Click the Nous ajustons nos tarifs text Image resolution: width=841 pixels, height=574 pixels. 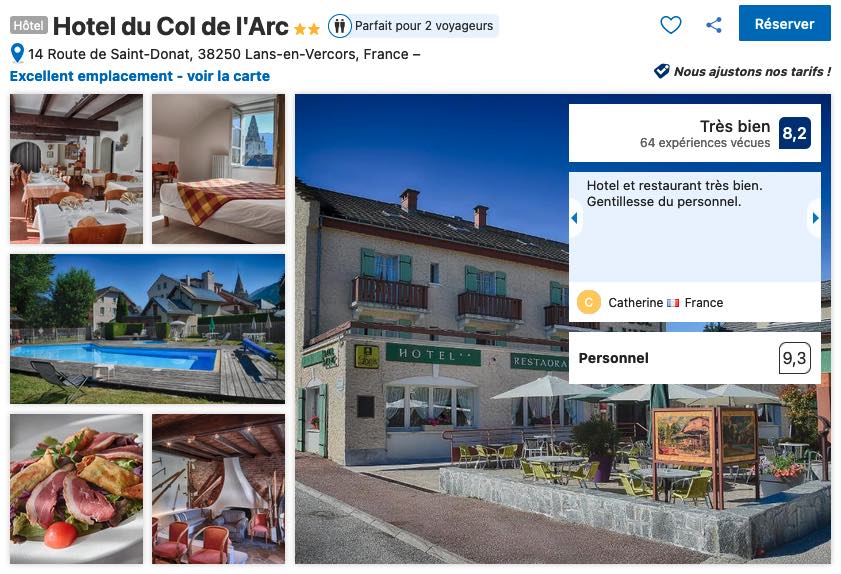752,71
